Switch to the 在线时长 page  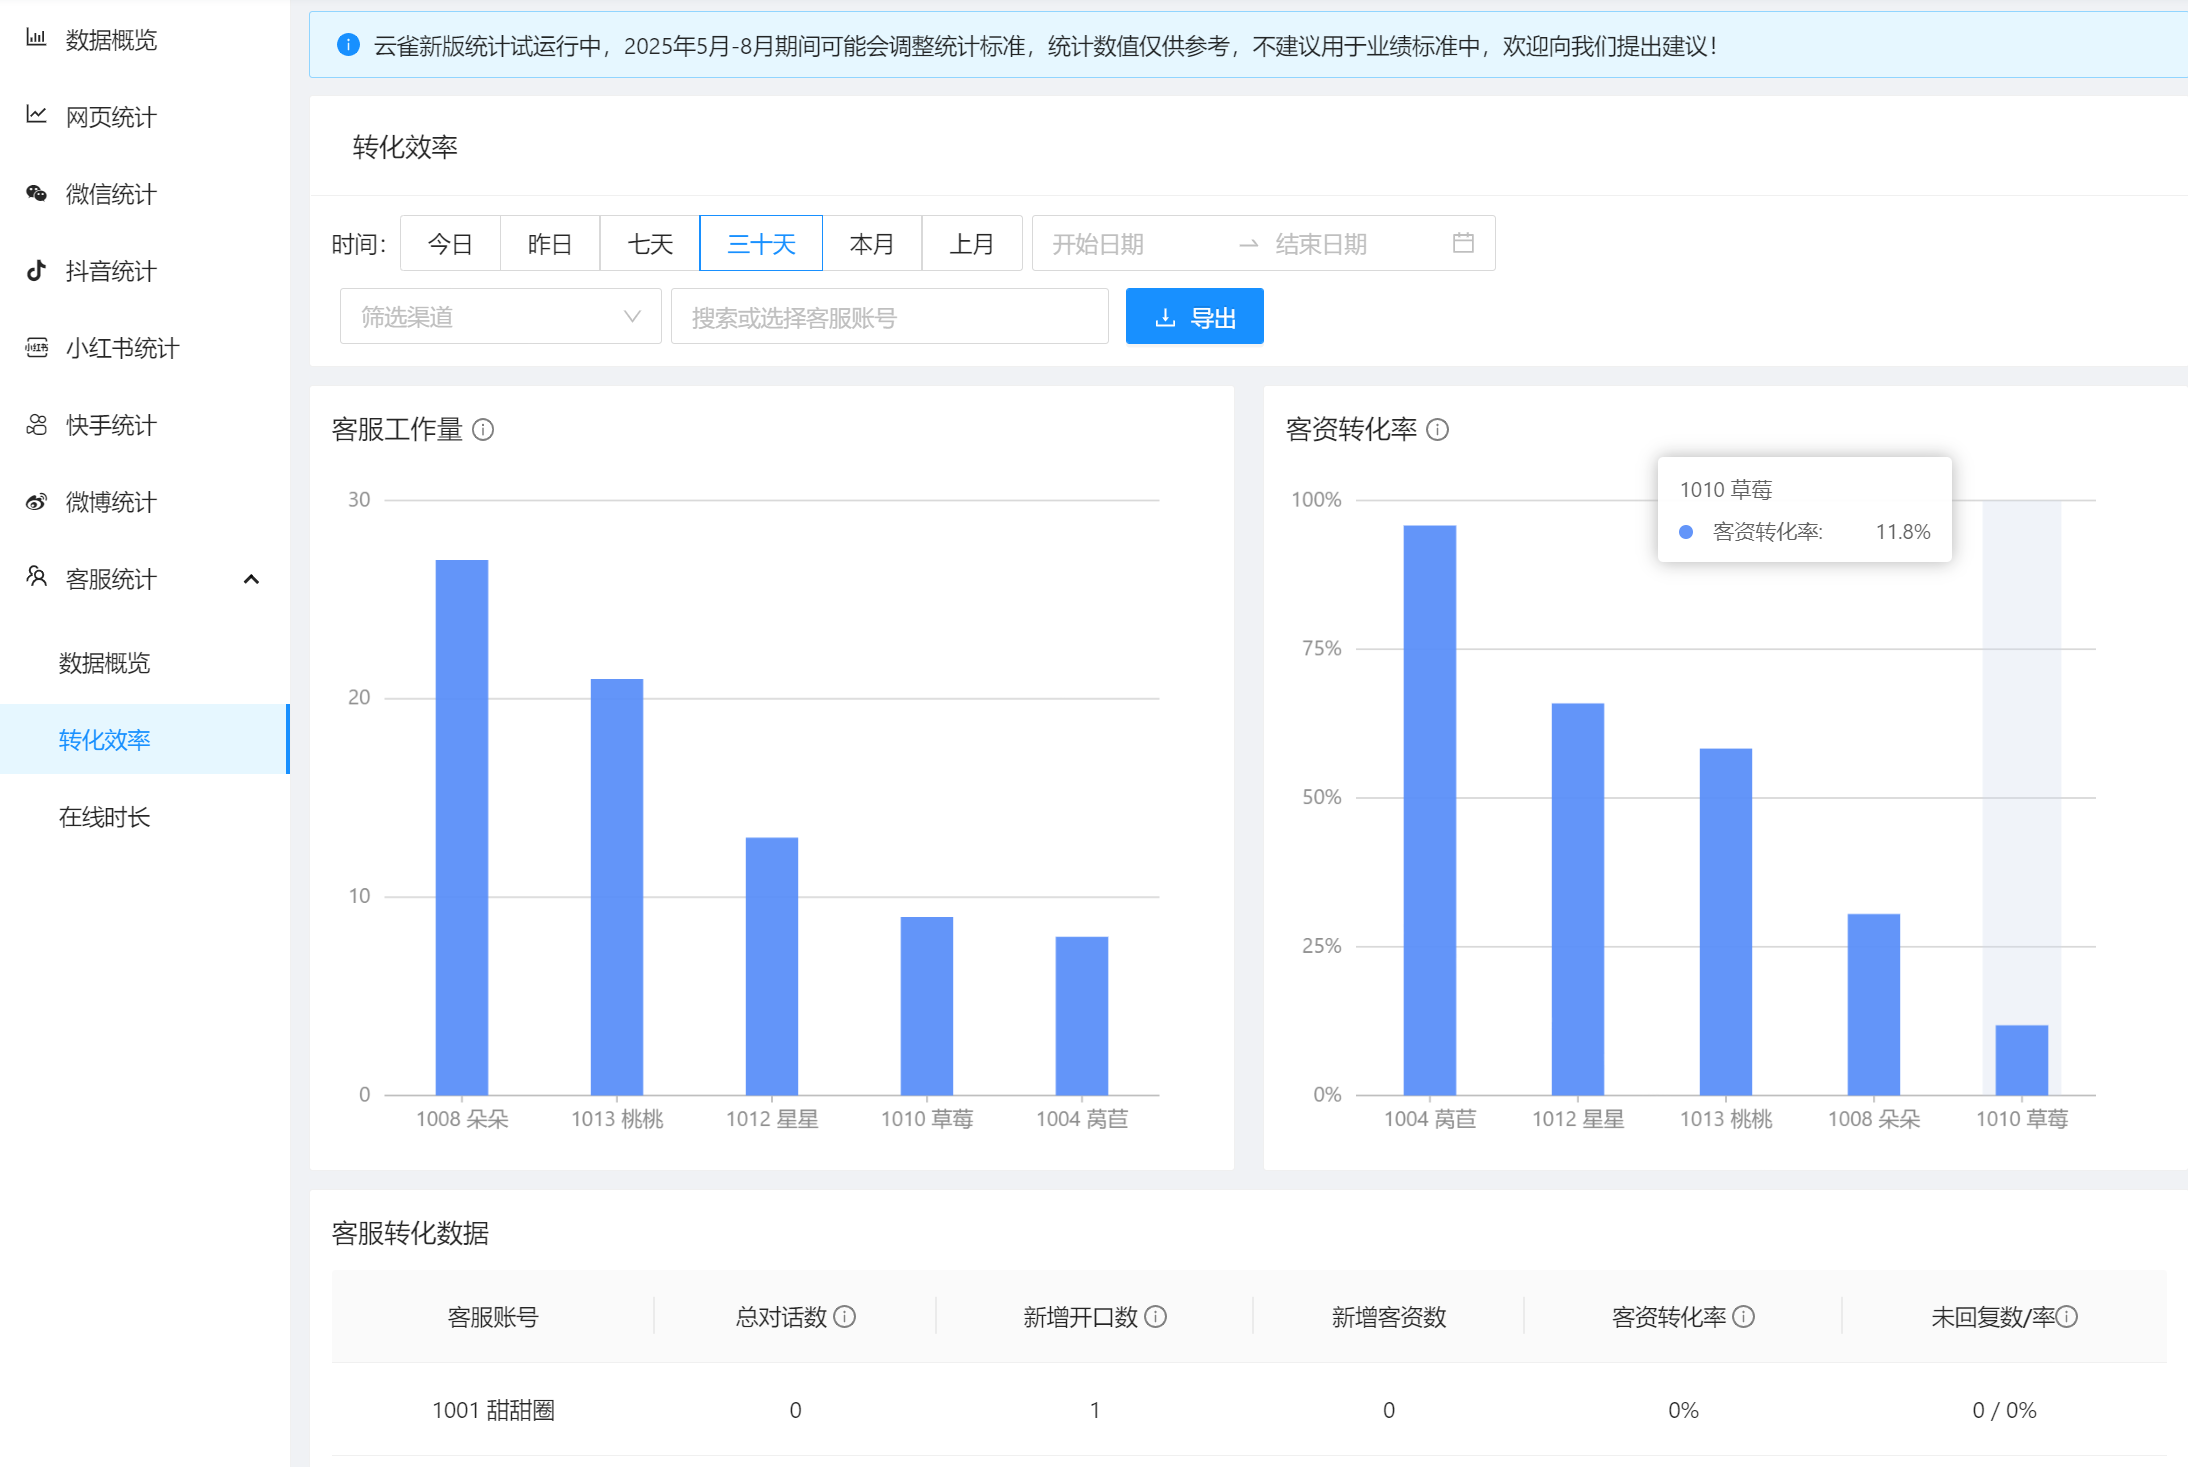point(104,817)
